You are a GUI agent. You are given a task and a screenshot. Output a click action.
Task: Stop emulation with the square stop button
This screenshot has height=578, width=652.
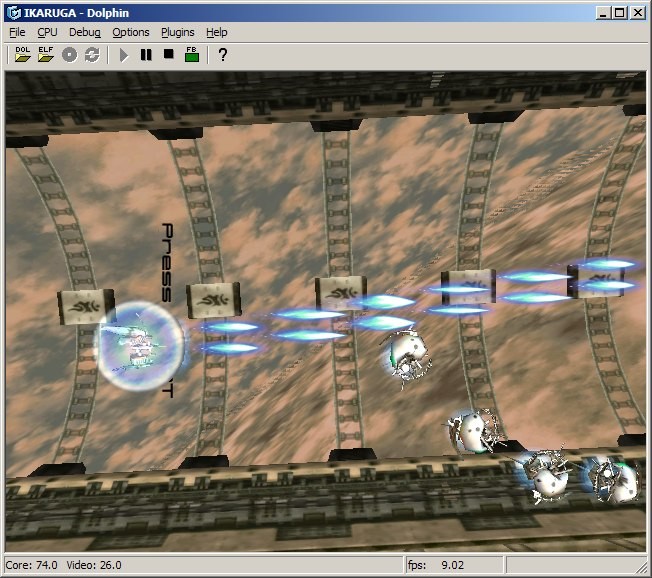point(168,54)
